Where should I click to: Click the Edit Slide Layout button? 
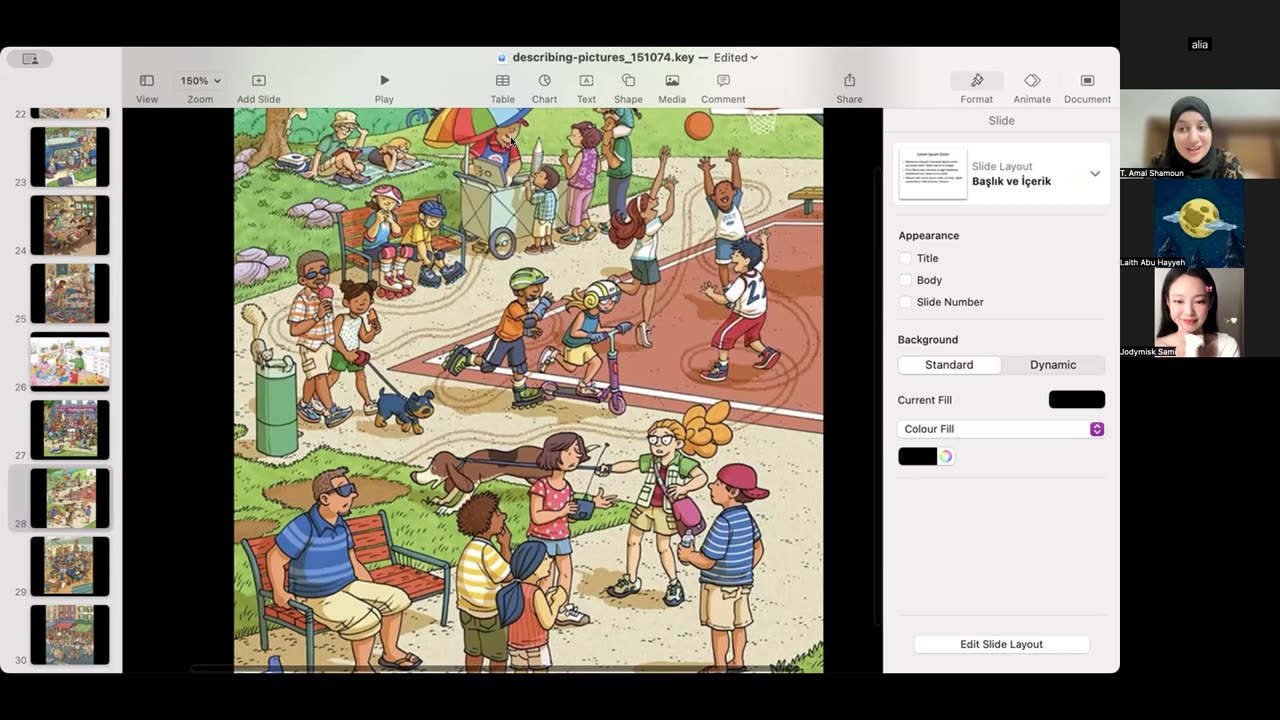(1001, 644)
